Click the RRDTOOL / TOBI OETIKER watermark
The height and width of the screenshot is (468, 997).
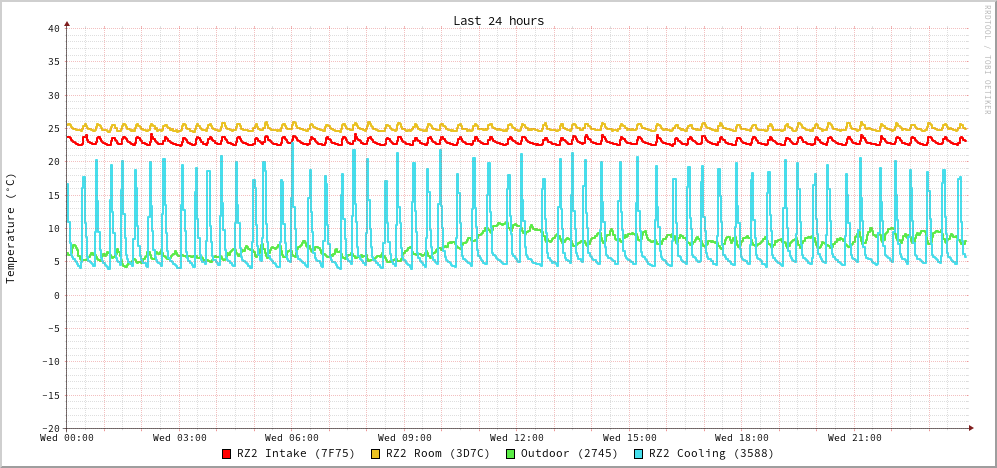[986, 60]
